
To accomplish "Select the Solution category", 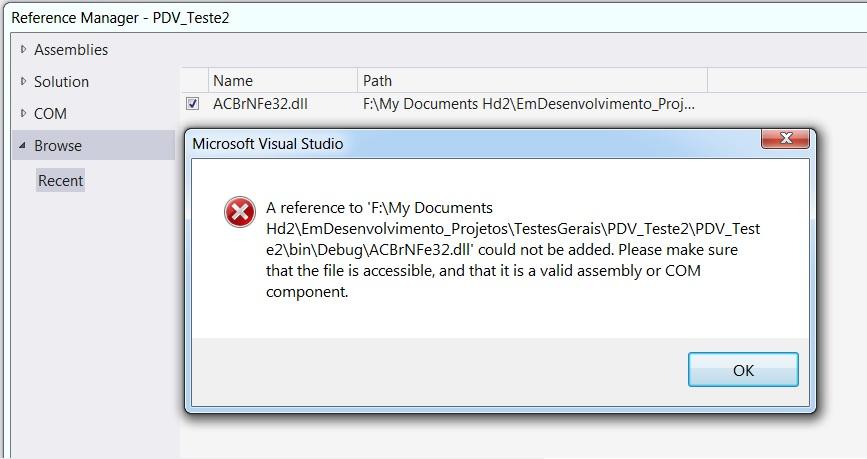I will tap(61, 82).
